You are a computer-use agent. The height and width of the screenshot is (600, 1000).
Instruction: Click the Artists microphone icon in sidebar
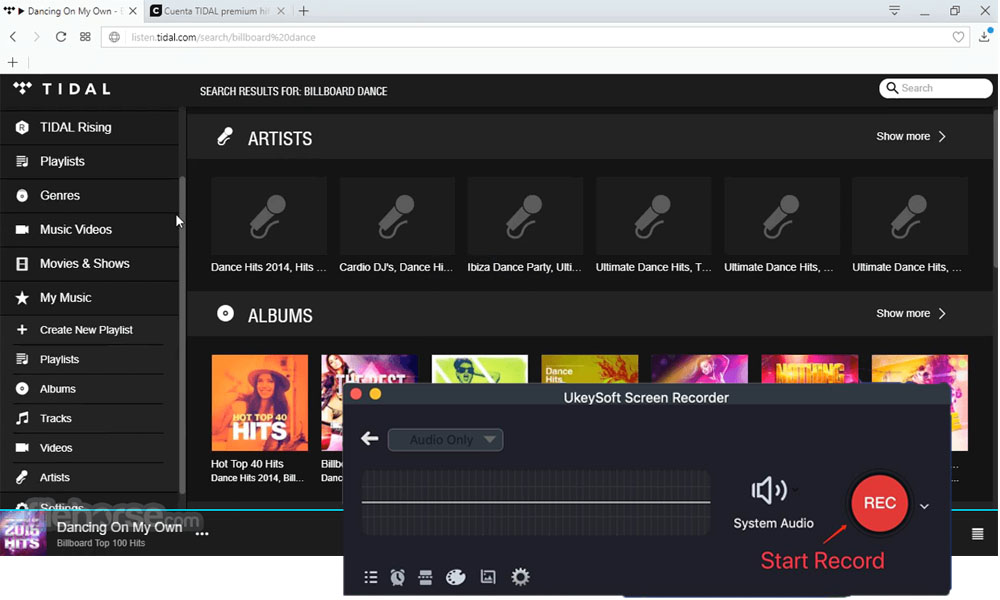click(22, 477)
